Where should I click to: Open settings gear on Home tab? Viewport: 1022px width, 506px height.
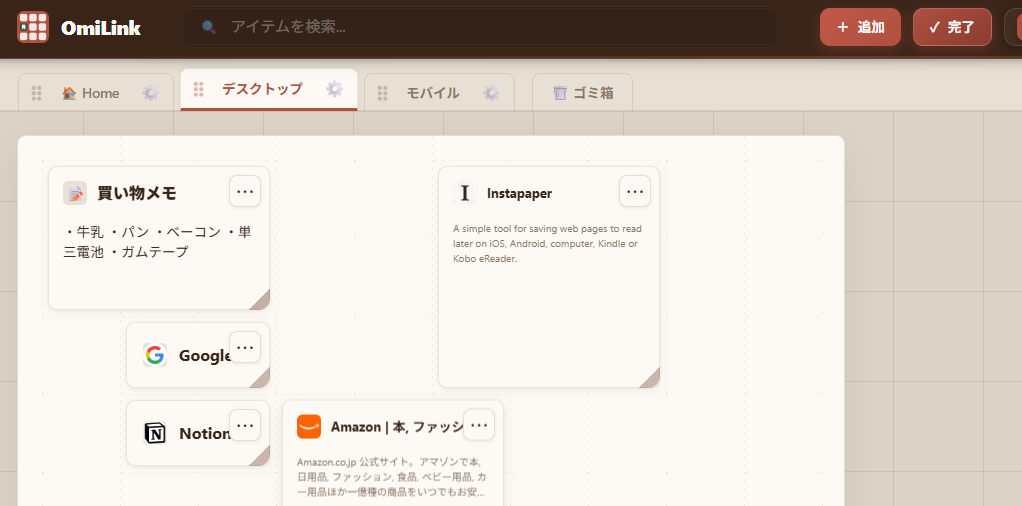(151, 93)
